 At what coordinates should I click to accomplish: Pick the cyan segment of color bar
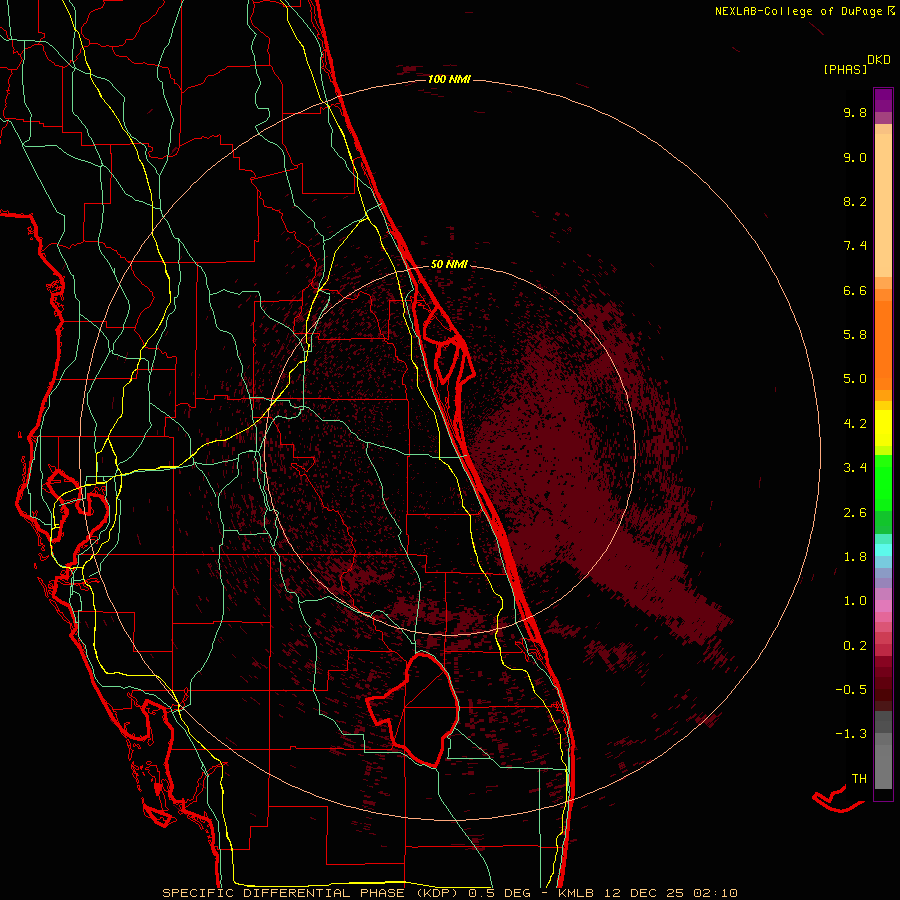[883, 550]
